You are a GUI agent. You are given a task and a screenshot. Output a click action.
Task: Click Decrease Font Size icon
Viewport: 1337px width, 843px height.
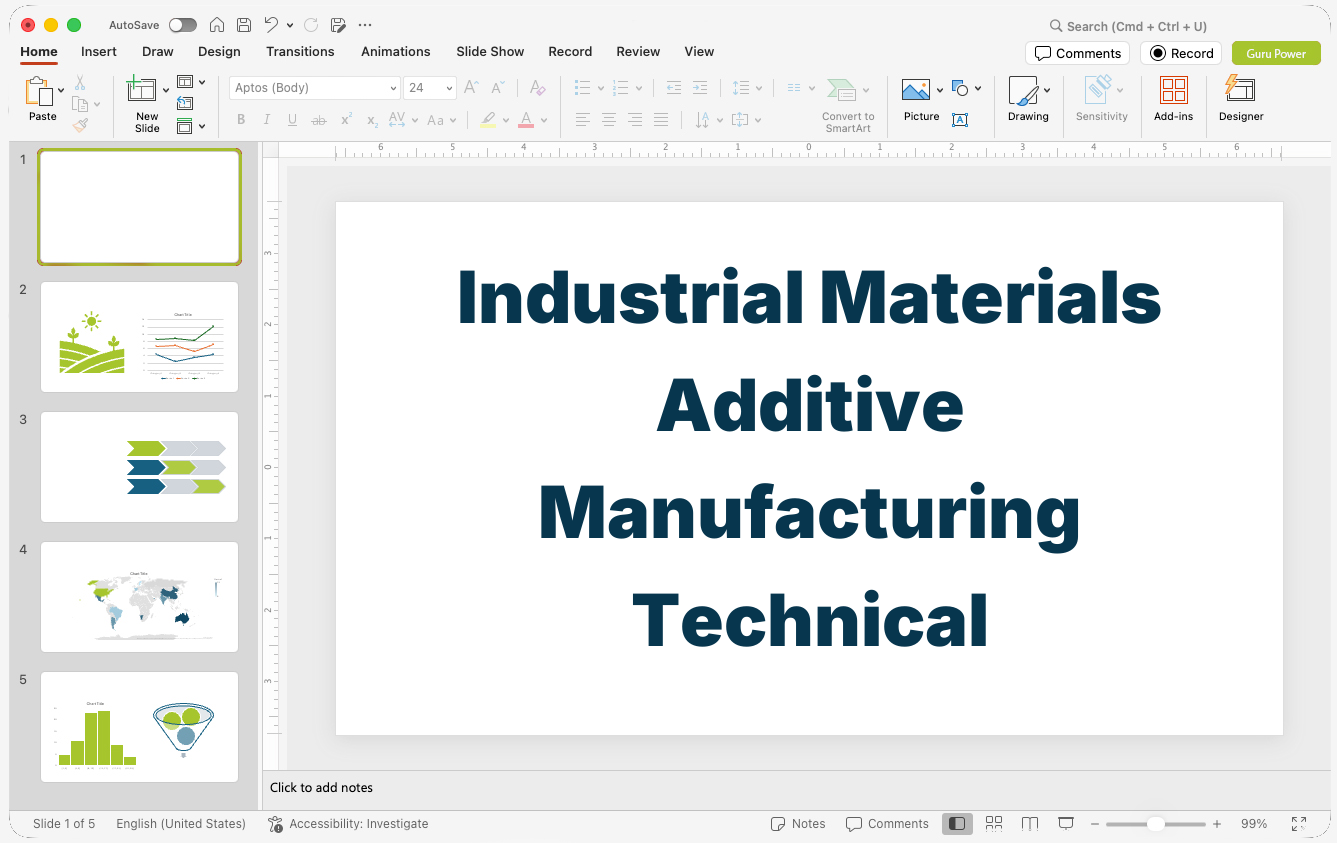coord(497,88)
